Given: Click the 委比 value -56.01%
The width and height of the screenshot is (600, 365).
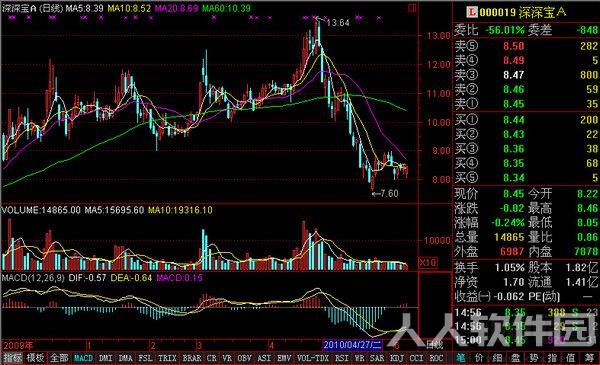Looking at the screenshot, I should [x=505, y=30].
